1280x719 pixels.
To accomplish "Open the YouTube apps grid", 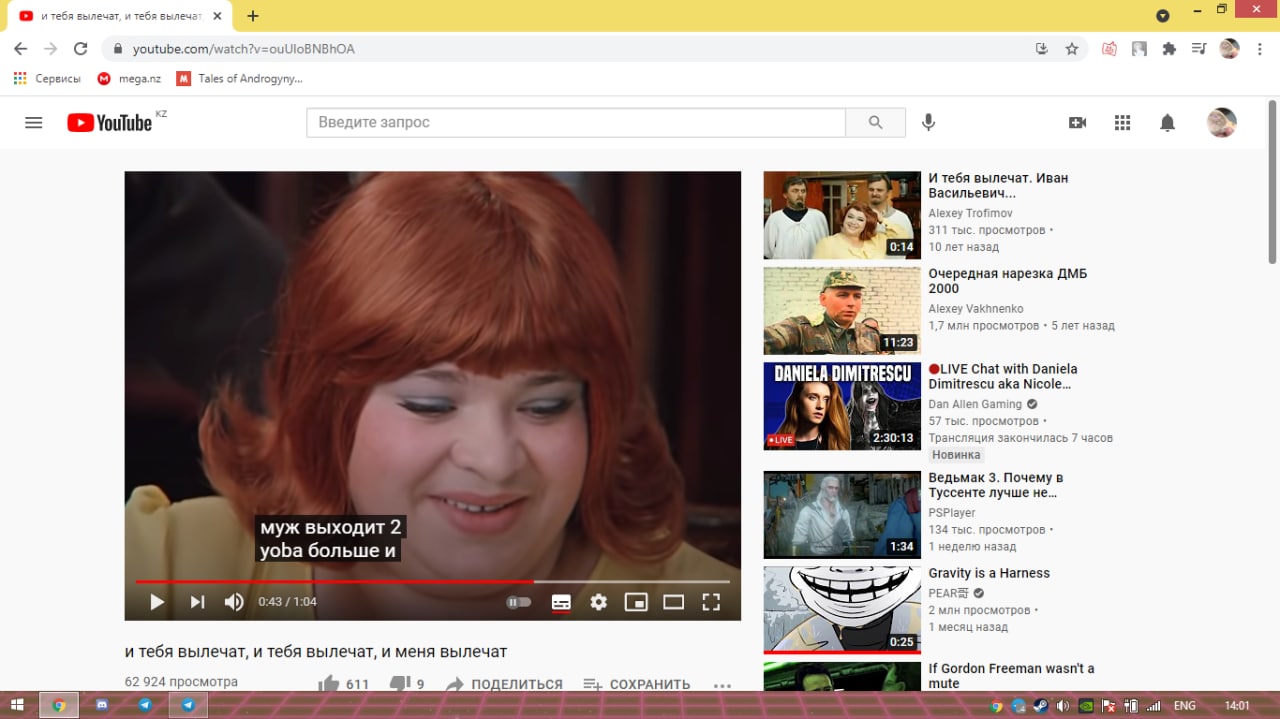I will point(1122,122).
